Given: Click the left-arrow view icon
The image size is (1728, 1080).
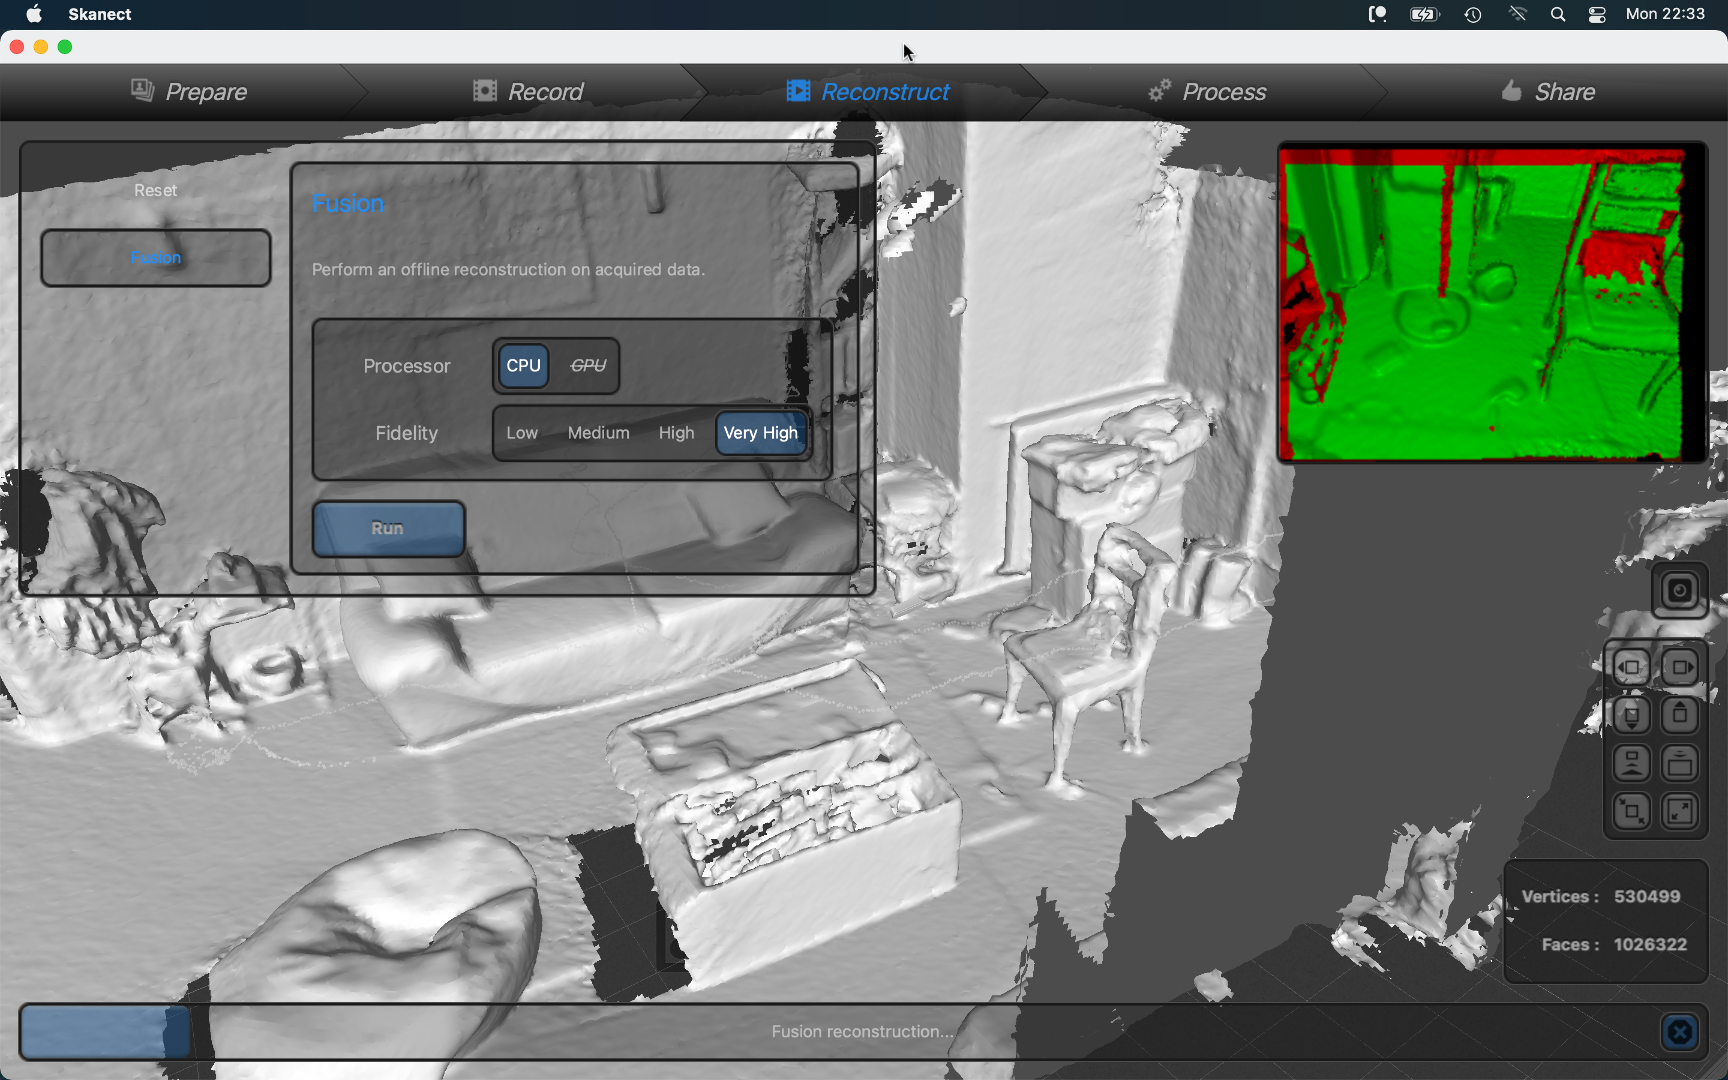Looking at the screenshot, I should [1631, 667].
